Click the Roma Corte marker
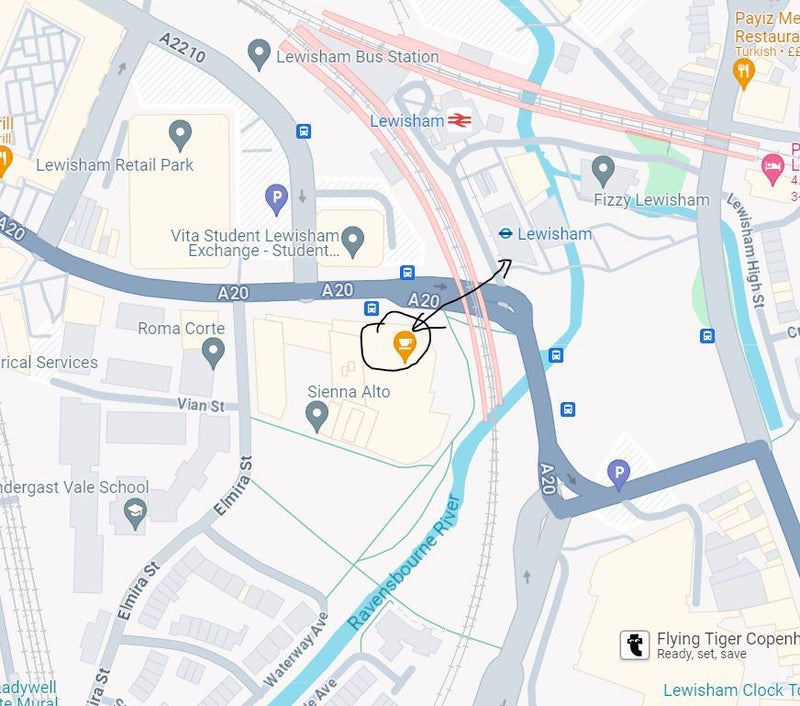The height and width of the screenshot is (706, 800). click(x=213, y=354)
